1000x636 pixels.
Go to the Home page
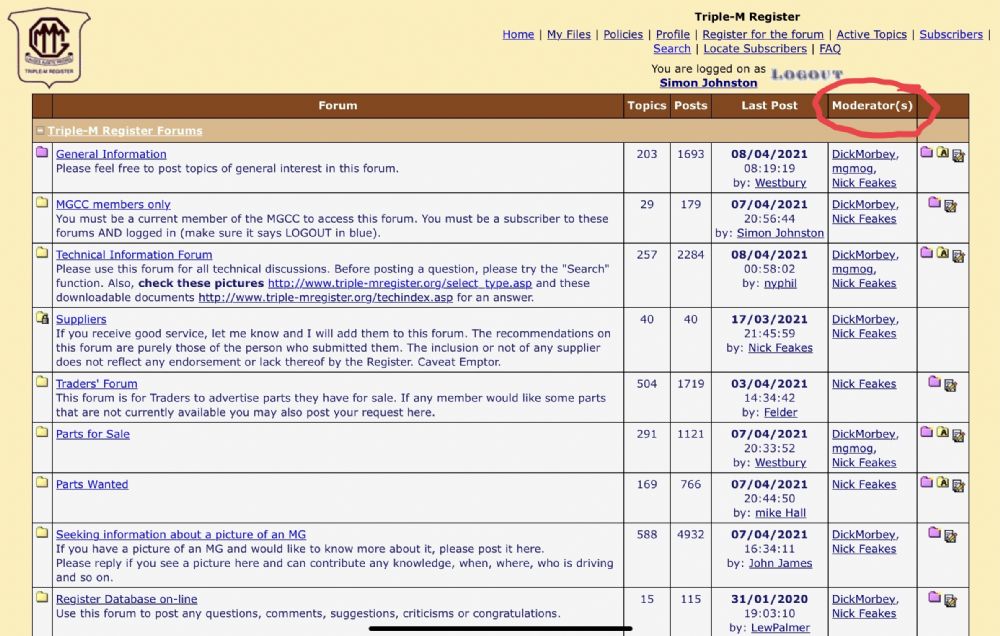pos(518,34)
